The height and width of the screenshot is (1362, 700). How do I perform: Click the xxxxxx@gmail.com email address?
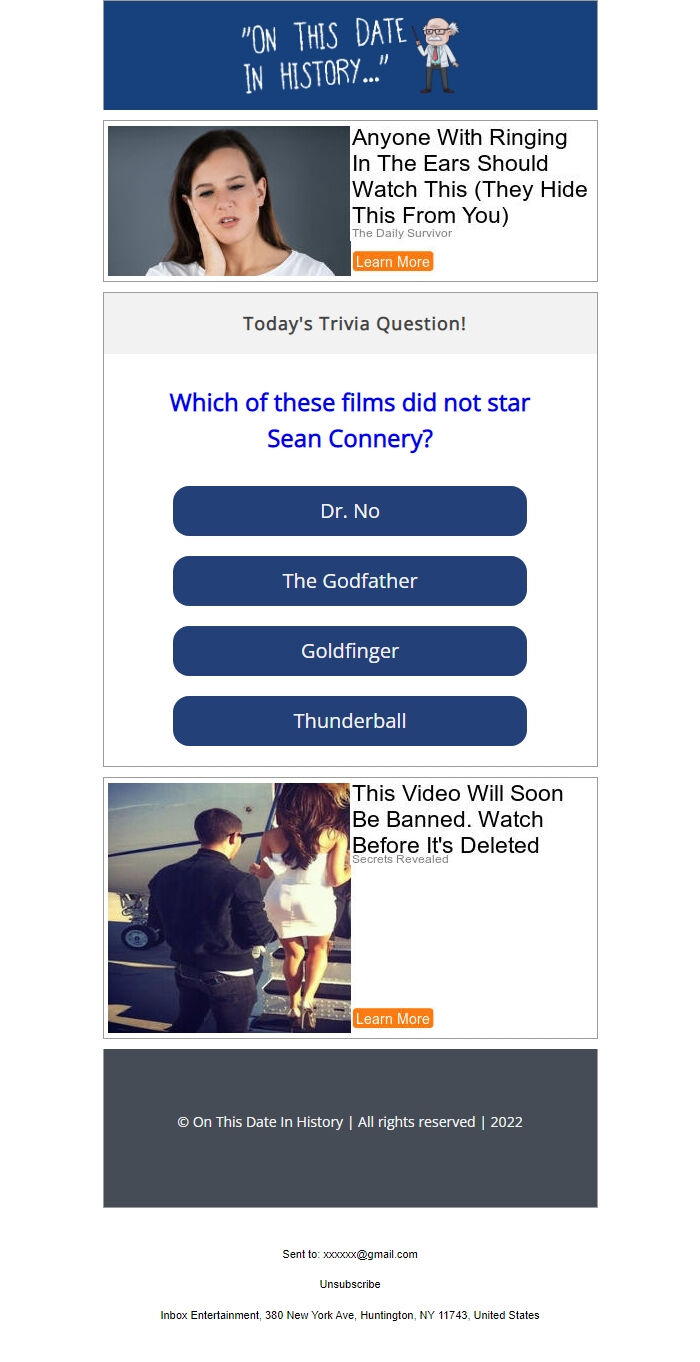pyautogui.click(x=370, y=1254)
